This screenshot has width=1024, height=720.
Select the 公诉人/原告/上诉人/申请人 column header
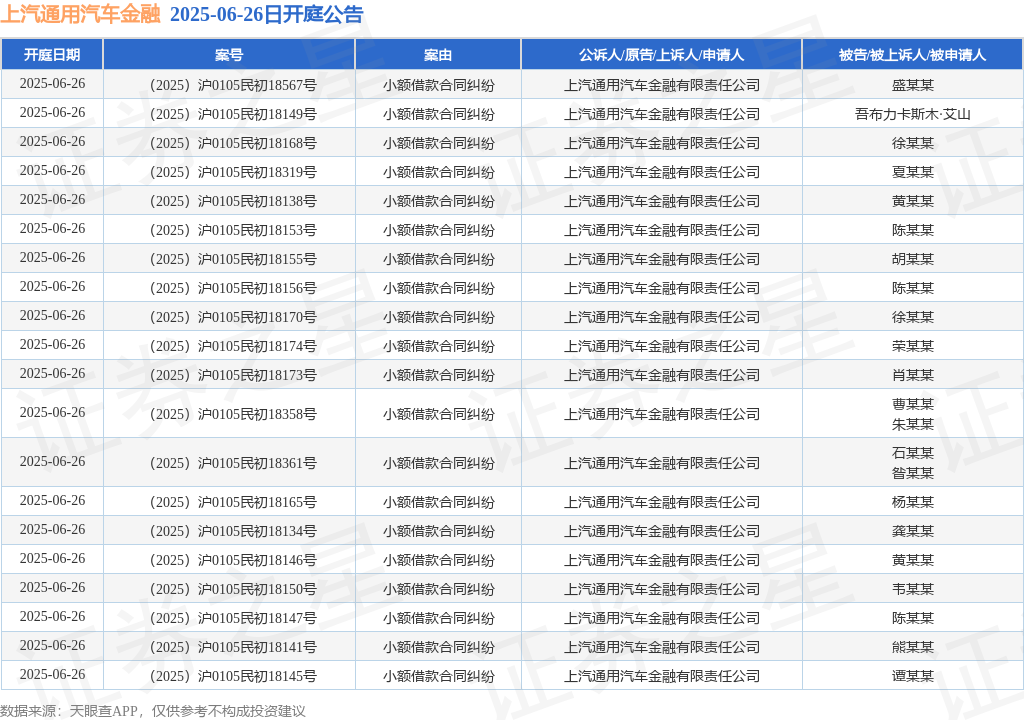662,55
